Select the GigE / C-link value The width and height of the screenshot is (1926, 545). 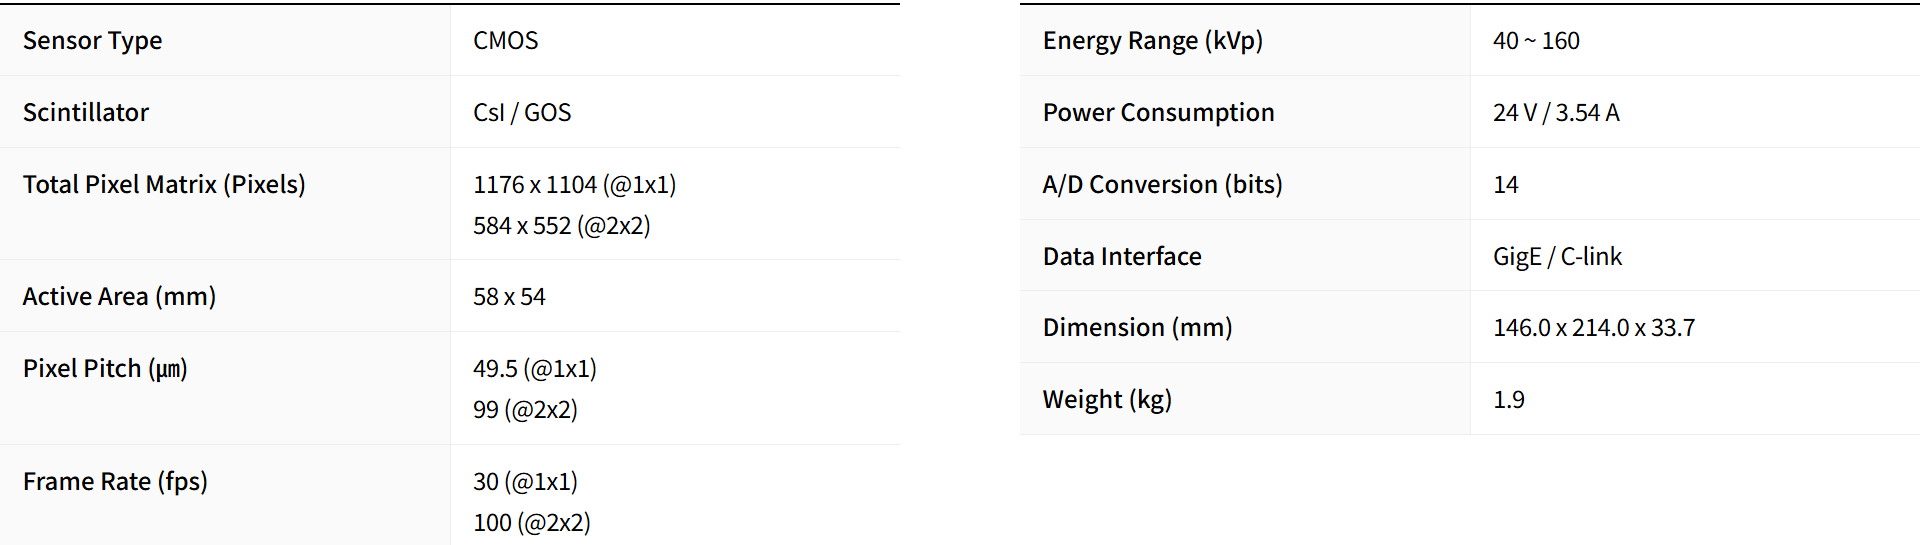(x=1557, y=257)
